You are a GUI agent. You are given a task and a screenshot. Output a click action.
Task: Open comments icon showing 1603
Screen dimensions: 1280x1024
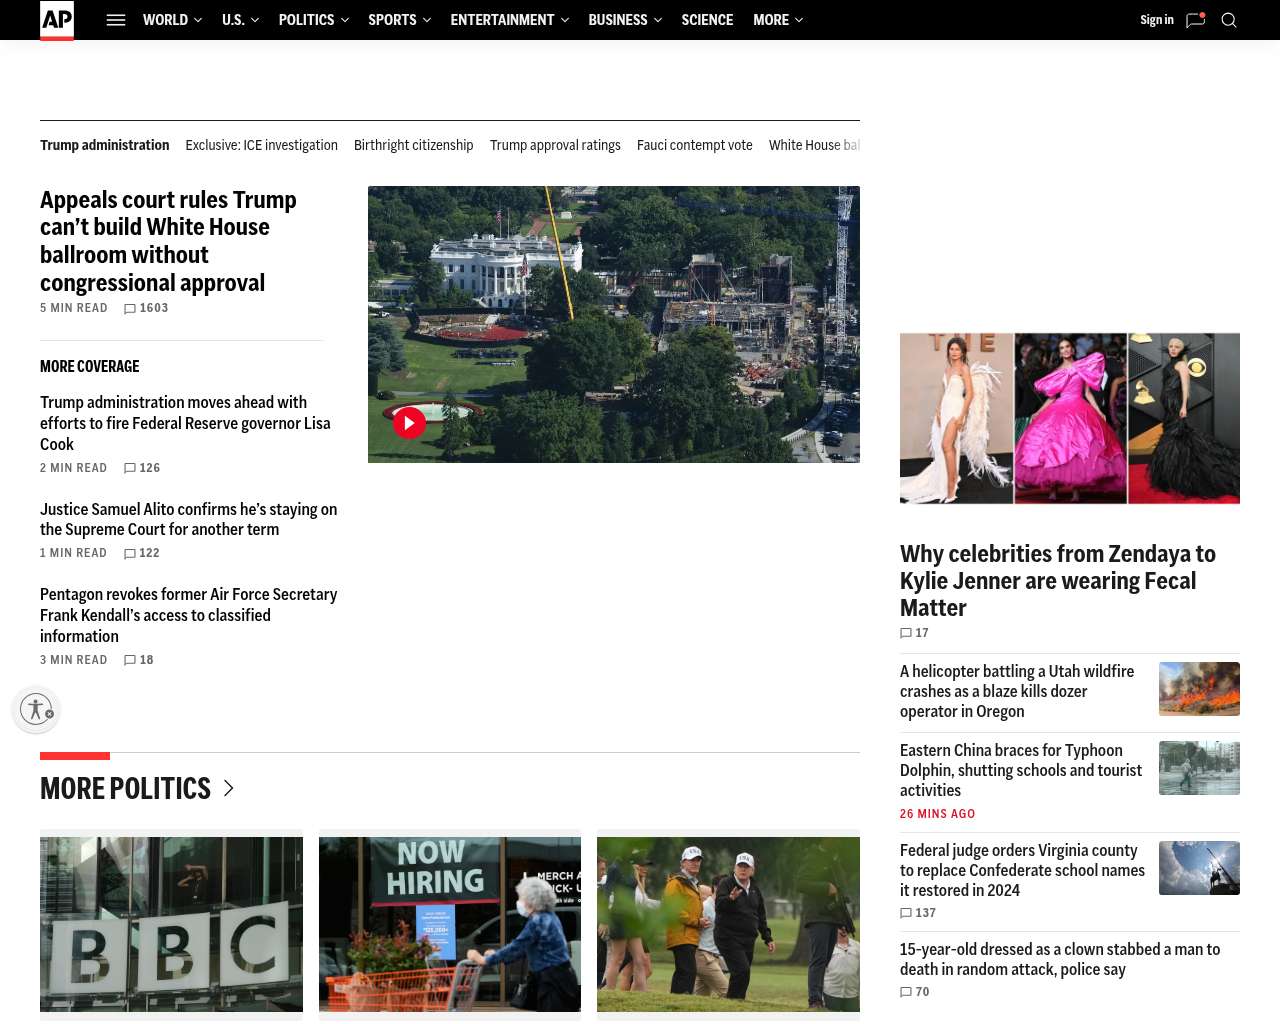click(x=130, y=309)
